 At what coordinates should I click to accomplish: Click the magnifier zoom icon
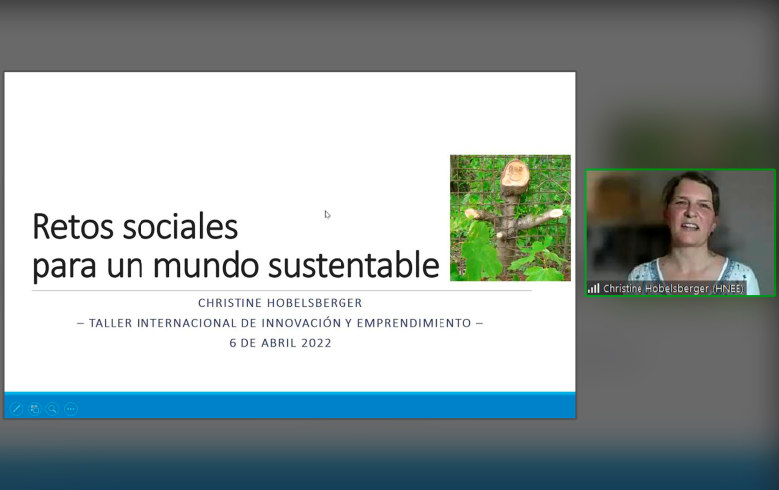tap(52, 409)
